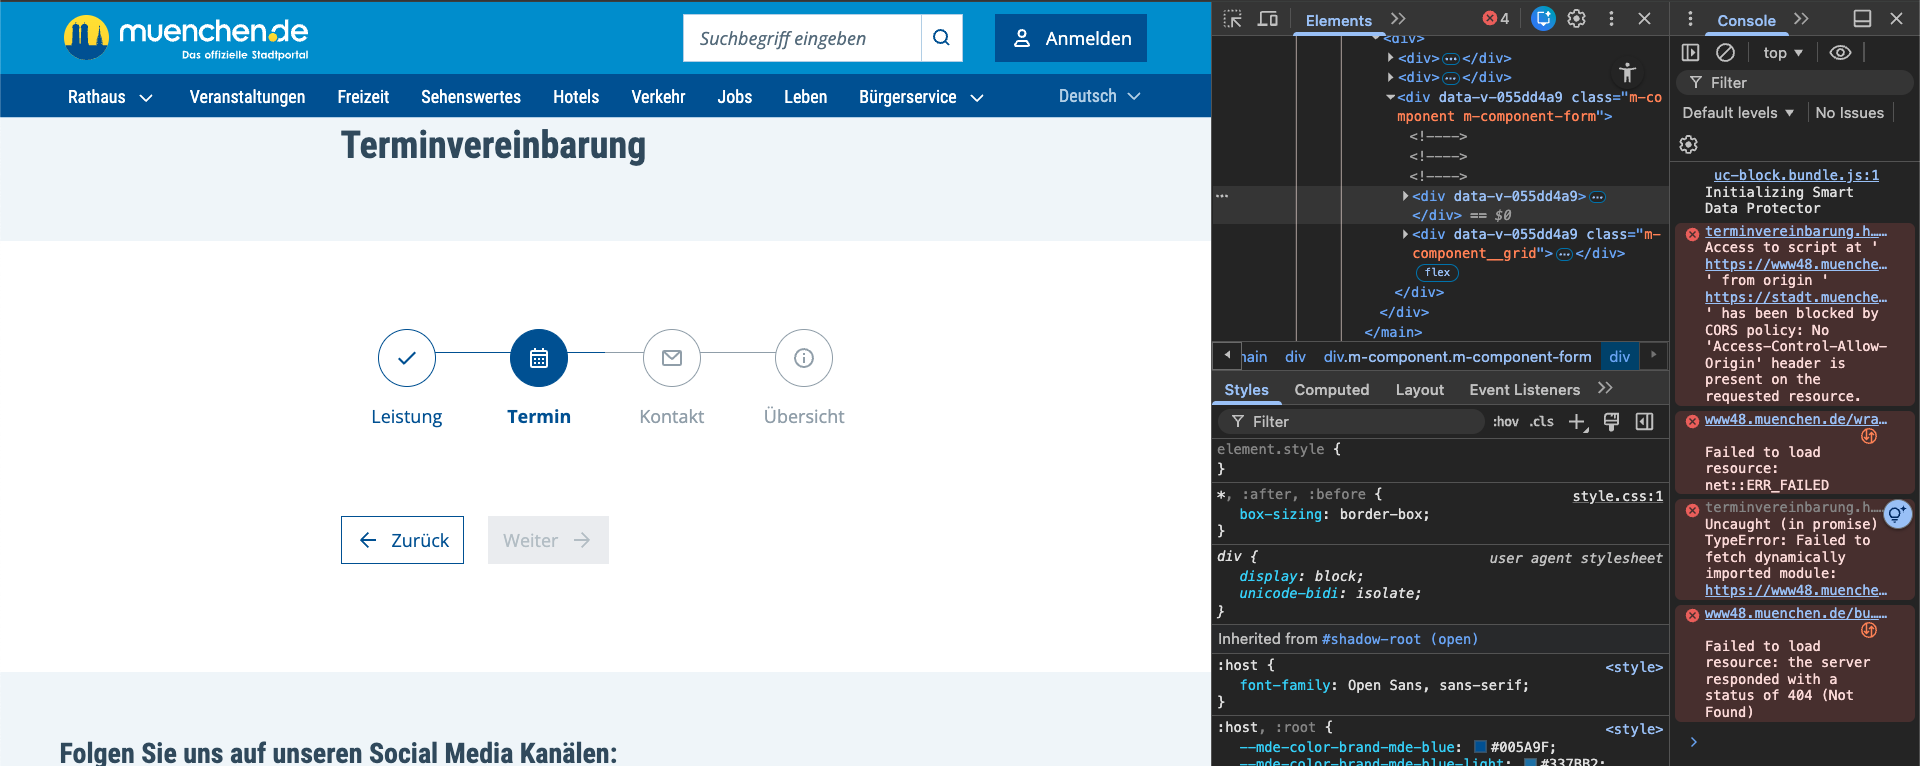Toggle the device toolbar emulation icon

[x=1267, y=19]
